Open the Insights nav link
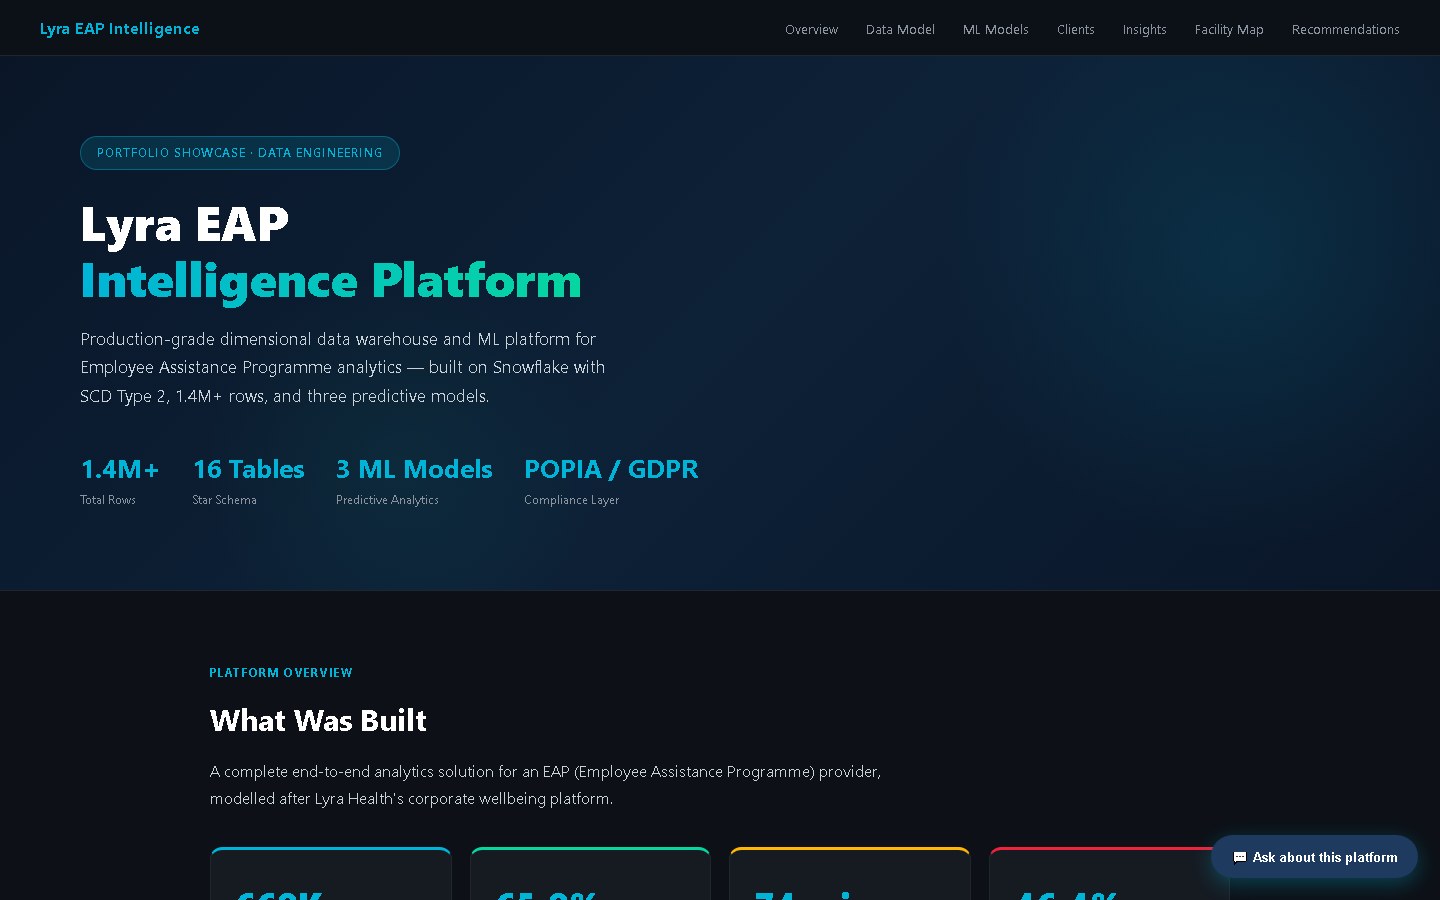The image size is (1440, 900). pyautogui.click(x=1144, y=30)
